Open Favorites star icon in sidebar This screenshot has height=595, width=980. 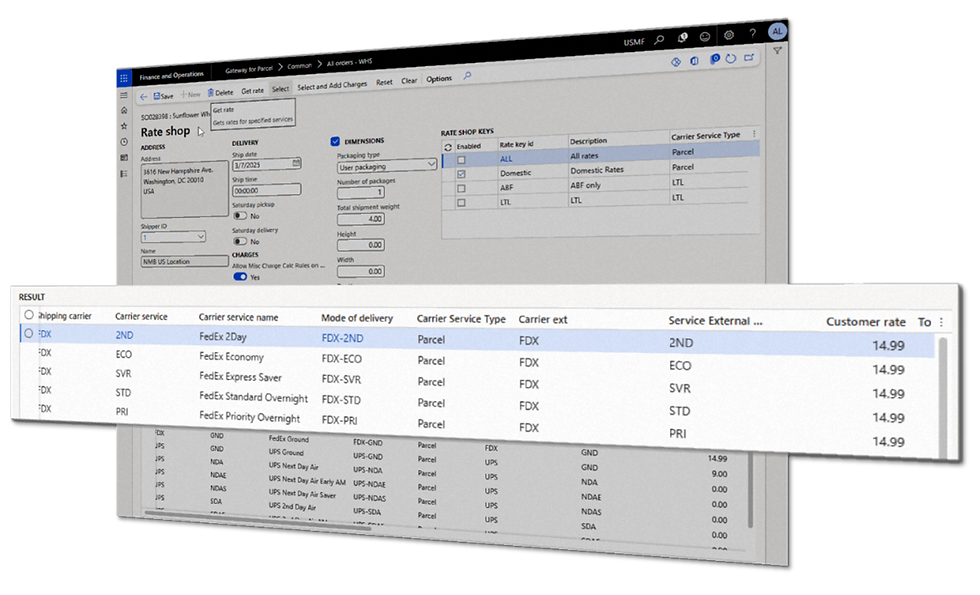(x=124, y=126)
